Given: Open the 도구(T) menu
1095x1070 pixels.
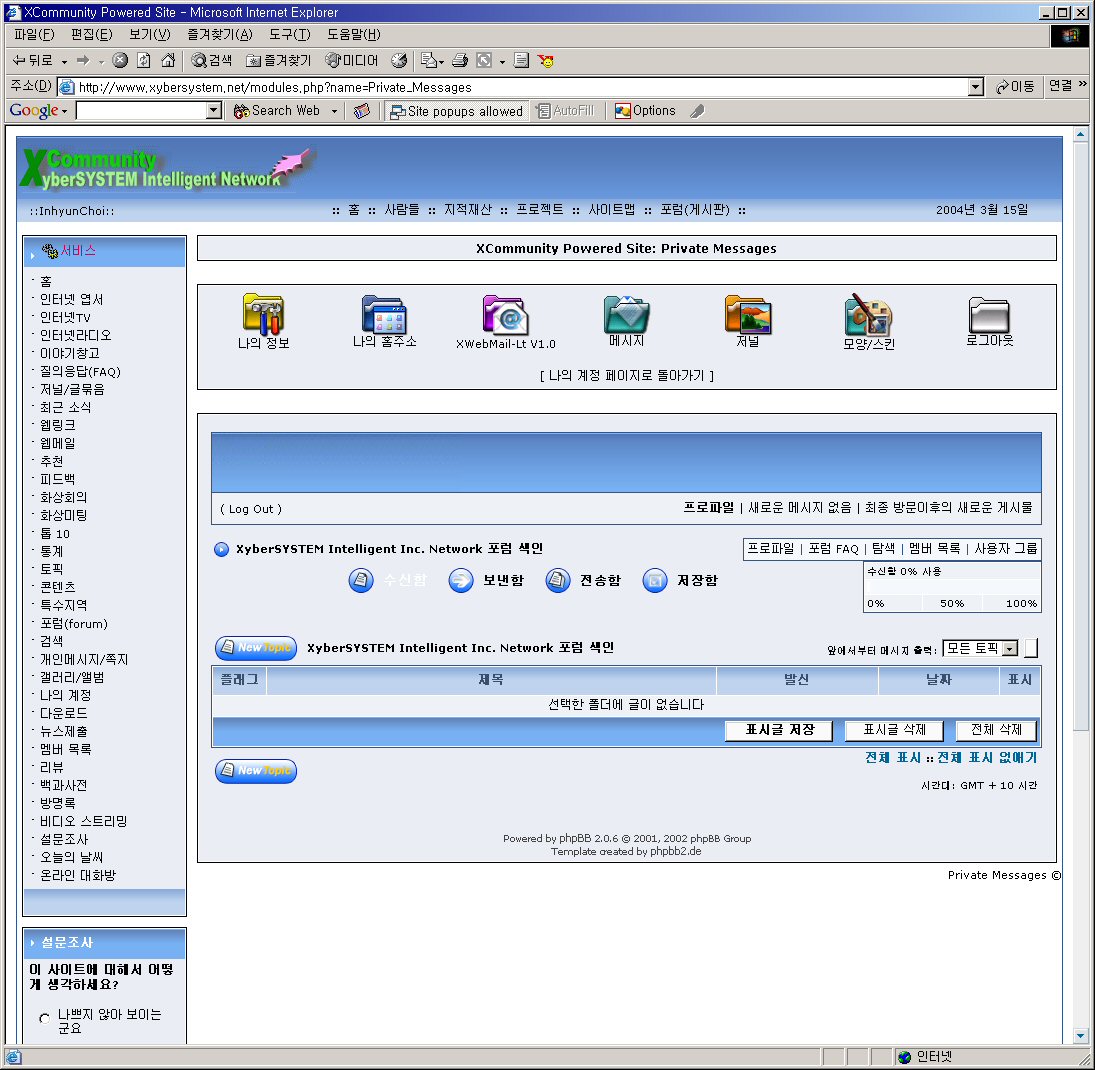Looking at the screenshot, I should [289, 35].
